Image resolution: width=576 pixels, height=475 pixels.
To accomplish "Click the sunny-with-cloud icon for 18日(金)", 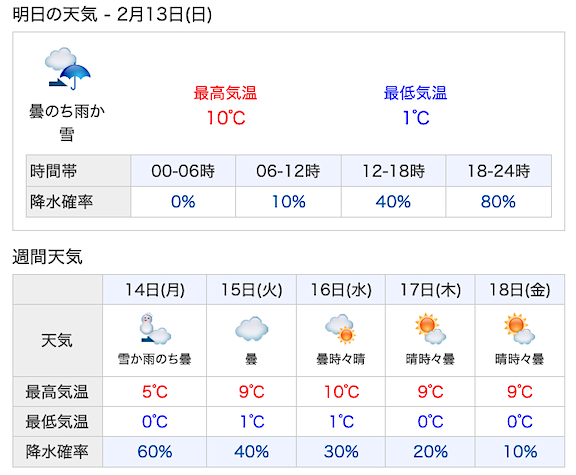I will pyautogui.click(x=519, y=329).
